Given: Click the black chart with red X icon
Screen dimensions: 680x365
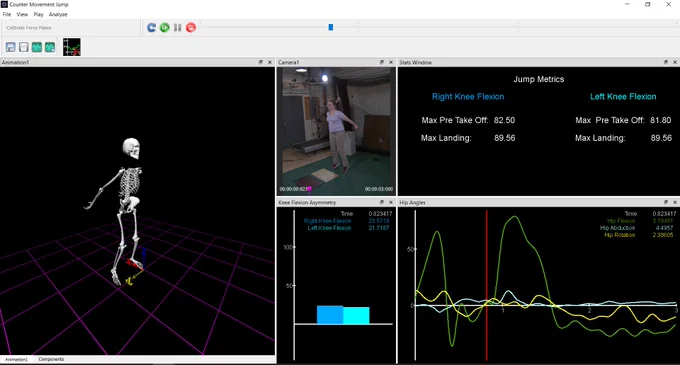Looking at the screenshot, I should (72, 47).
